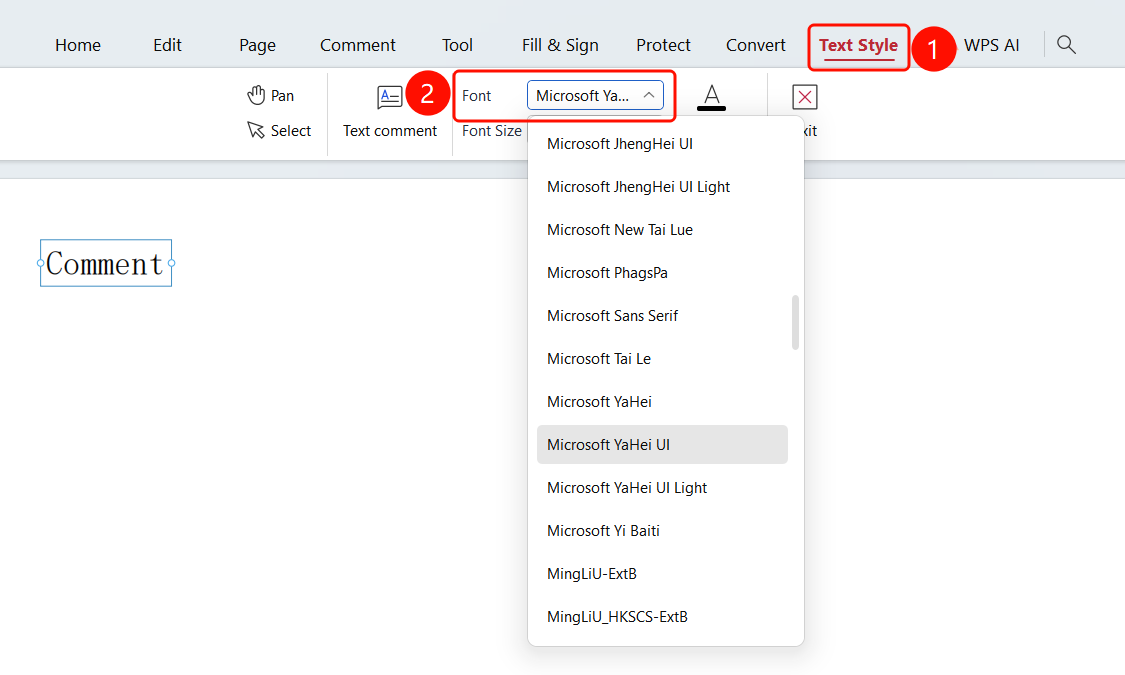The width and height of the screenshot is (1125, 675).
Task: Choose Microsoft JhengHei UI font
Action: (662, 143)
